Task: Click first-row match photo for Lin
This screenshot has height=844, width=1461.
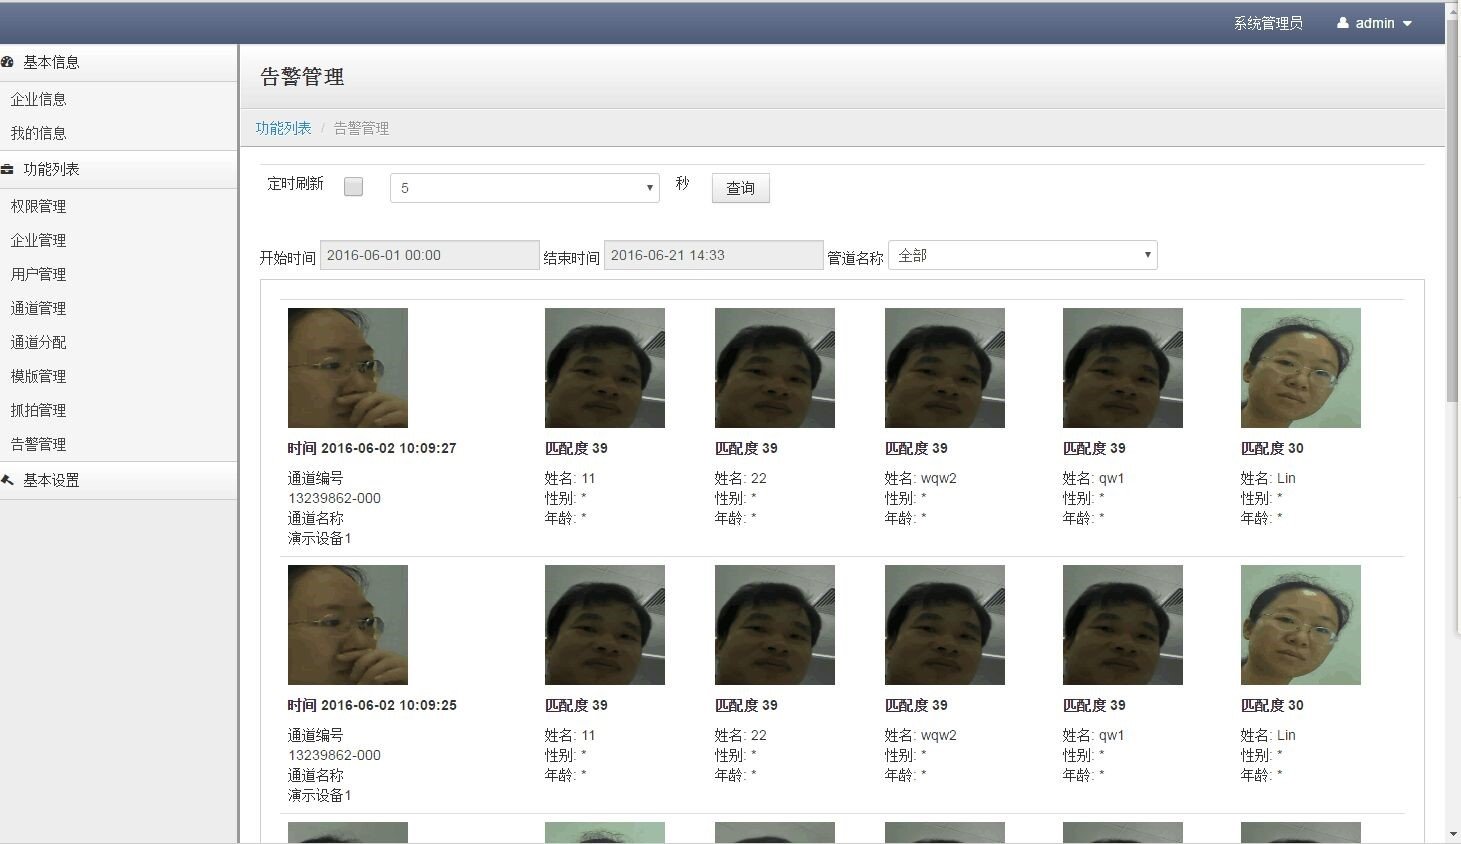Action: (1301, 368)
